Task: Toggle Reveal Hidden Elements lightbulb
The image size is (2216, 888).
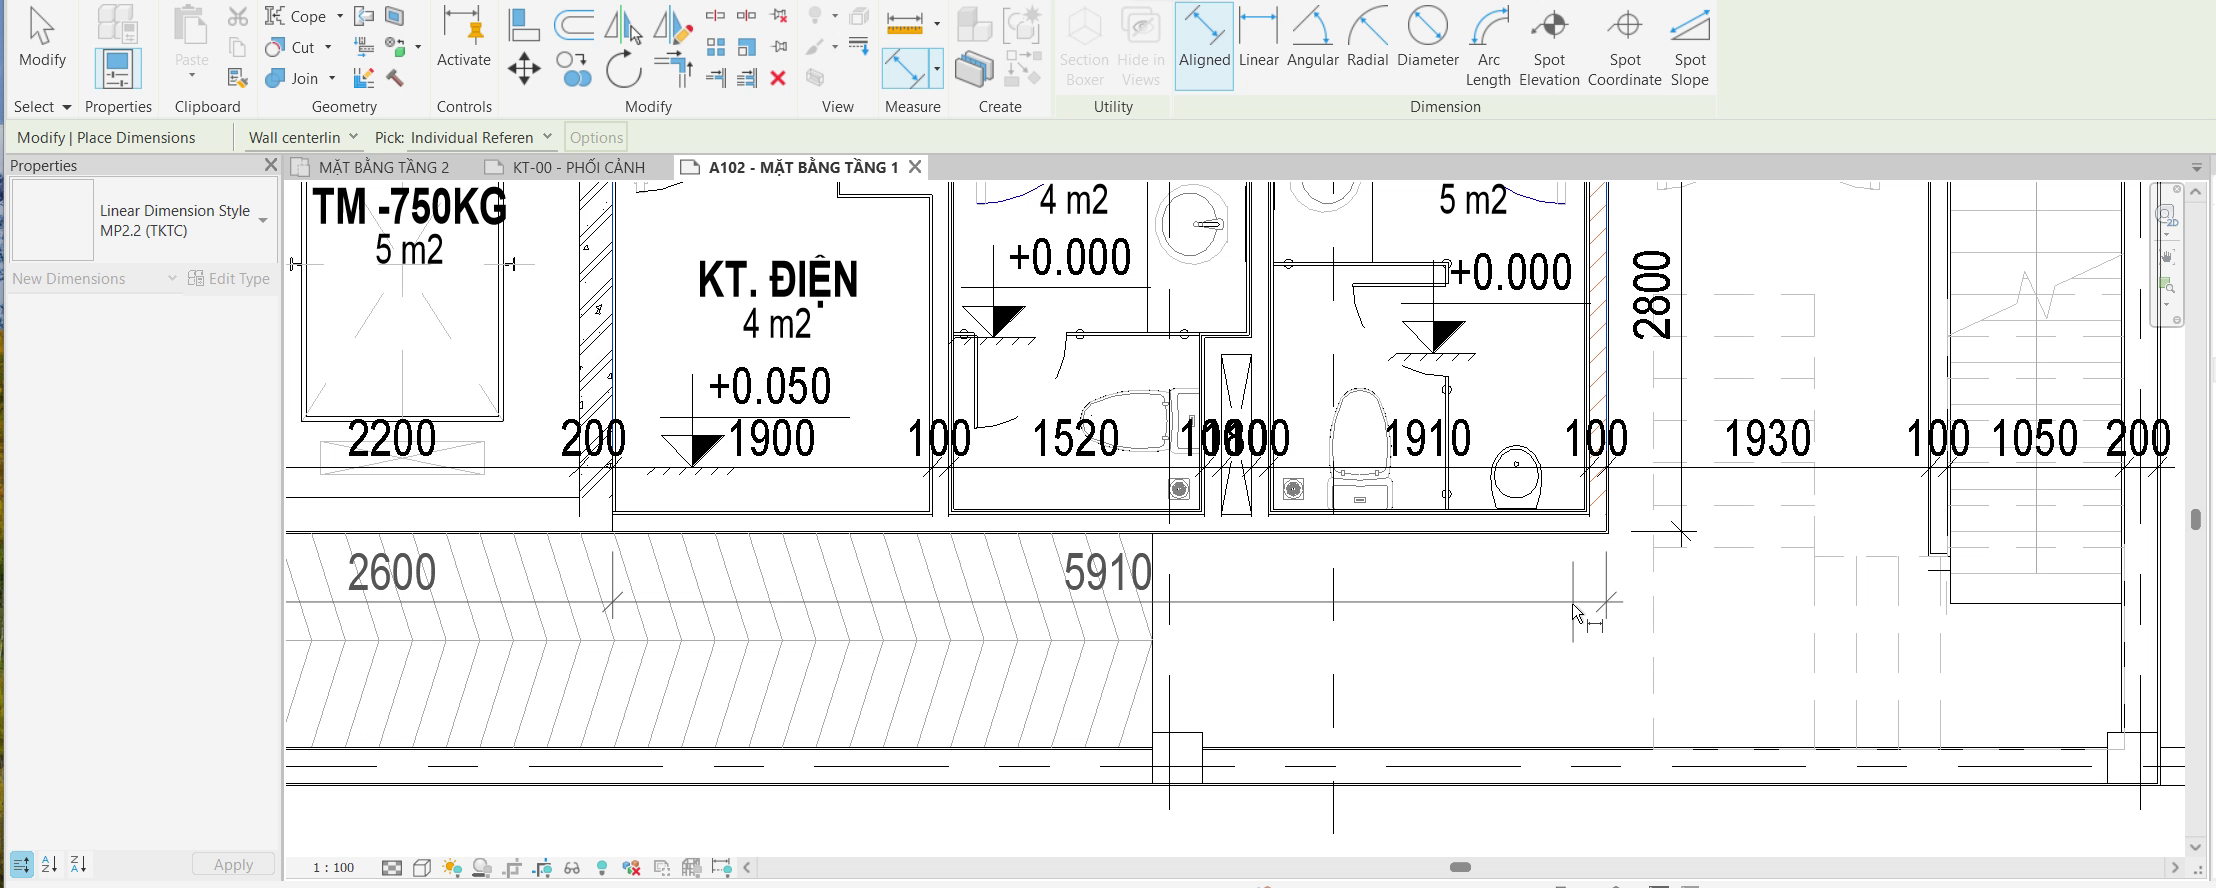Action: click(602, 867)
